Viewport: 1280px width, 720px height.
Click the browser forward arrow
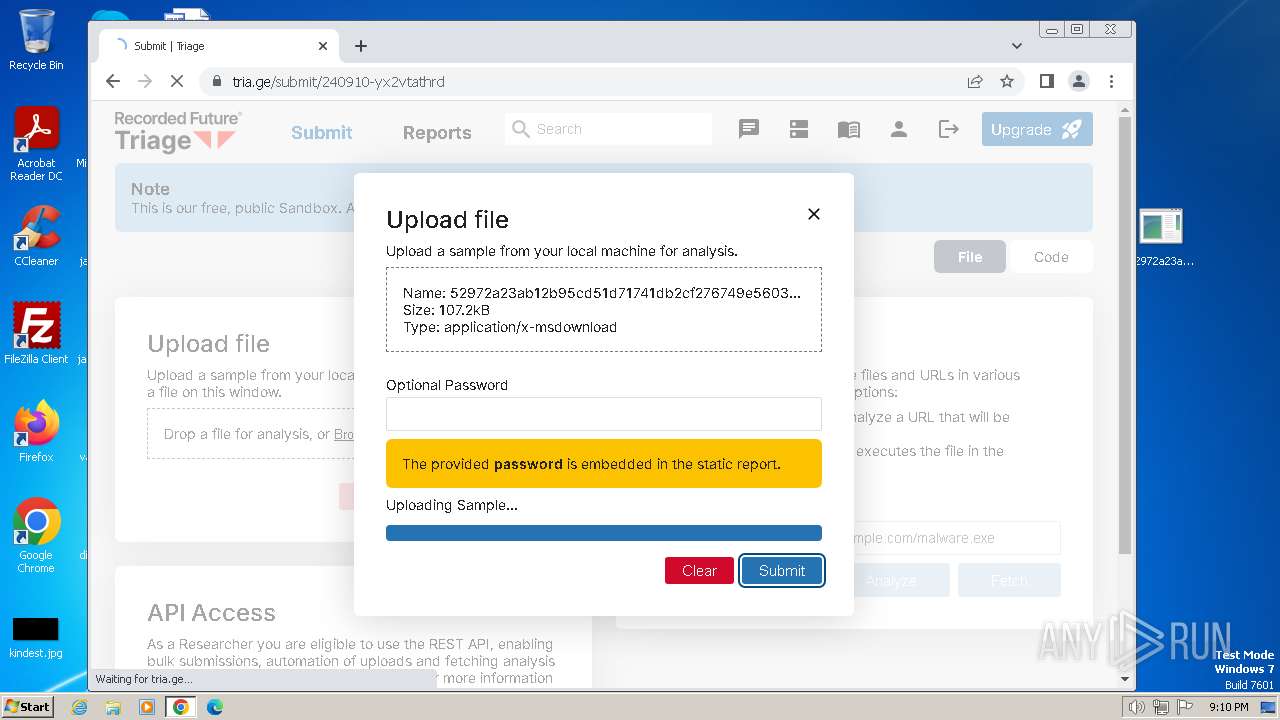tap(145, 81)
